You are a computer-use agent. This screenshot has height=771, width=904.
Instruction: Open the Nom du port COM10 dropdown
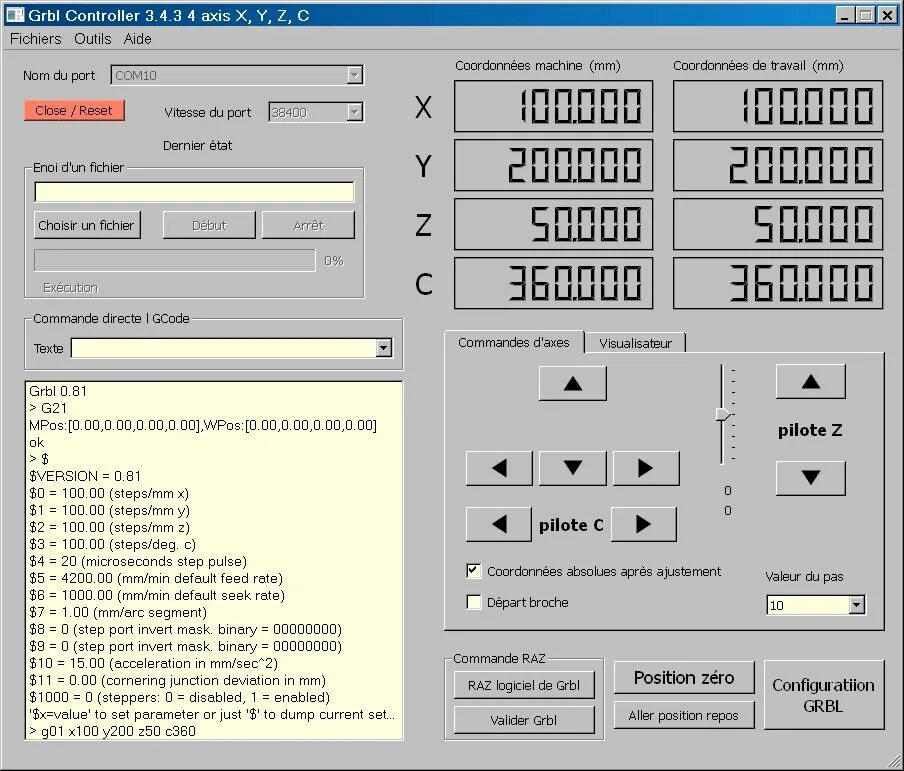[354, 75]
